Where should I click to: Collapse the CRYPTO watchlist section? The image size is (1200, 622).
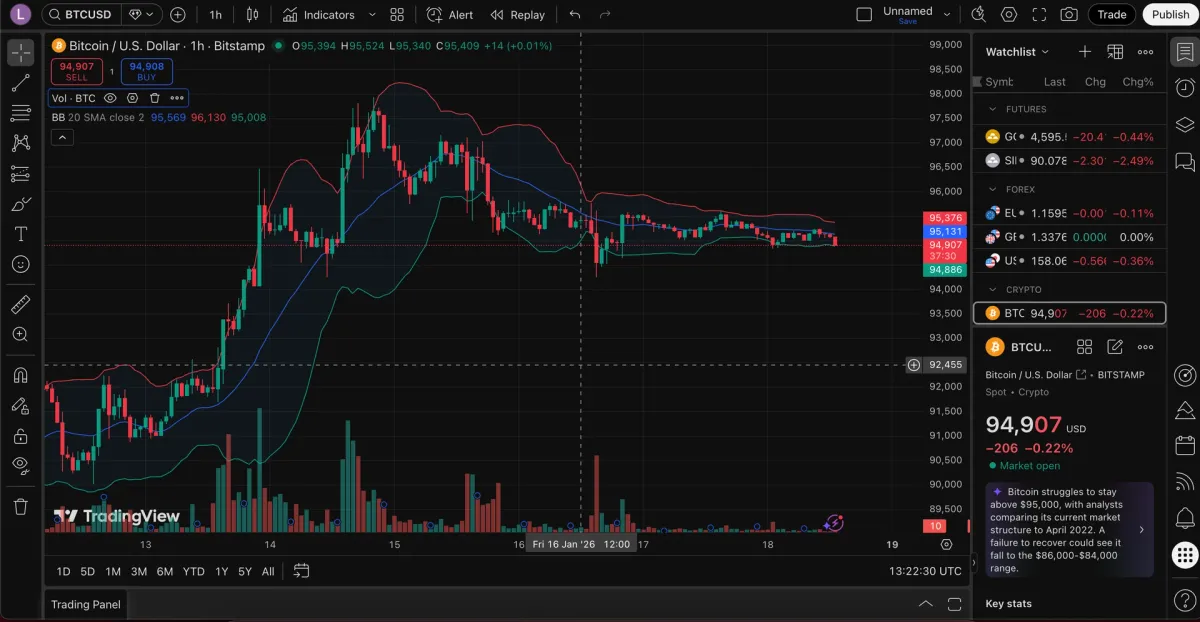[993, 289]
